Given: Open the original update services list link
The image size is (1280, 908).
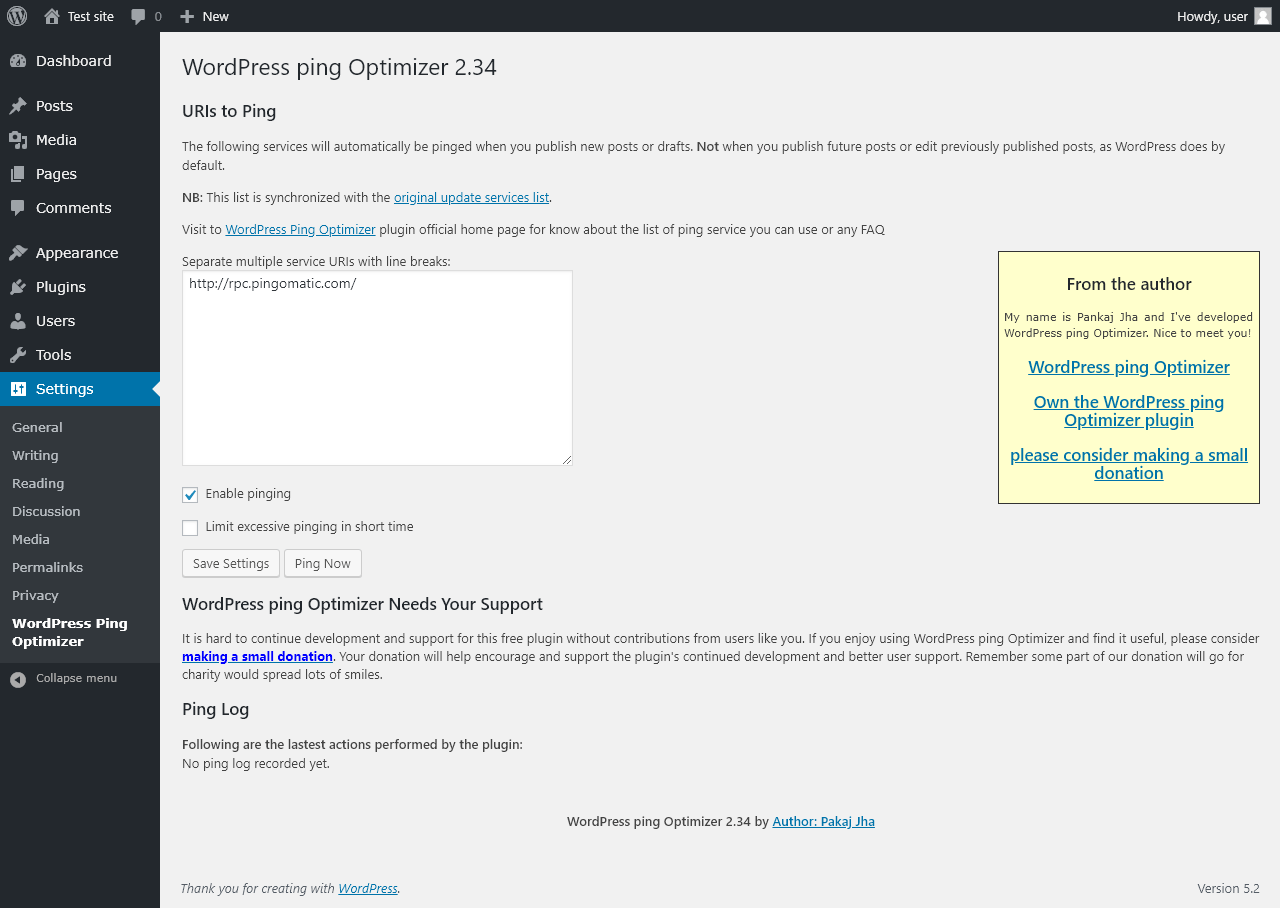Looking at the screenshot, I should point(472,198).
